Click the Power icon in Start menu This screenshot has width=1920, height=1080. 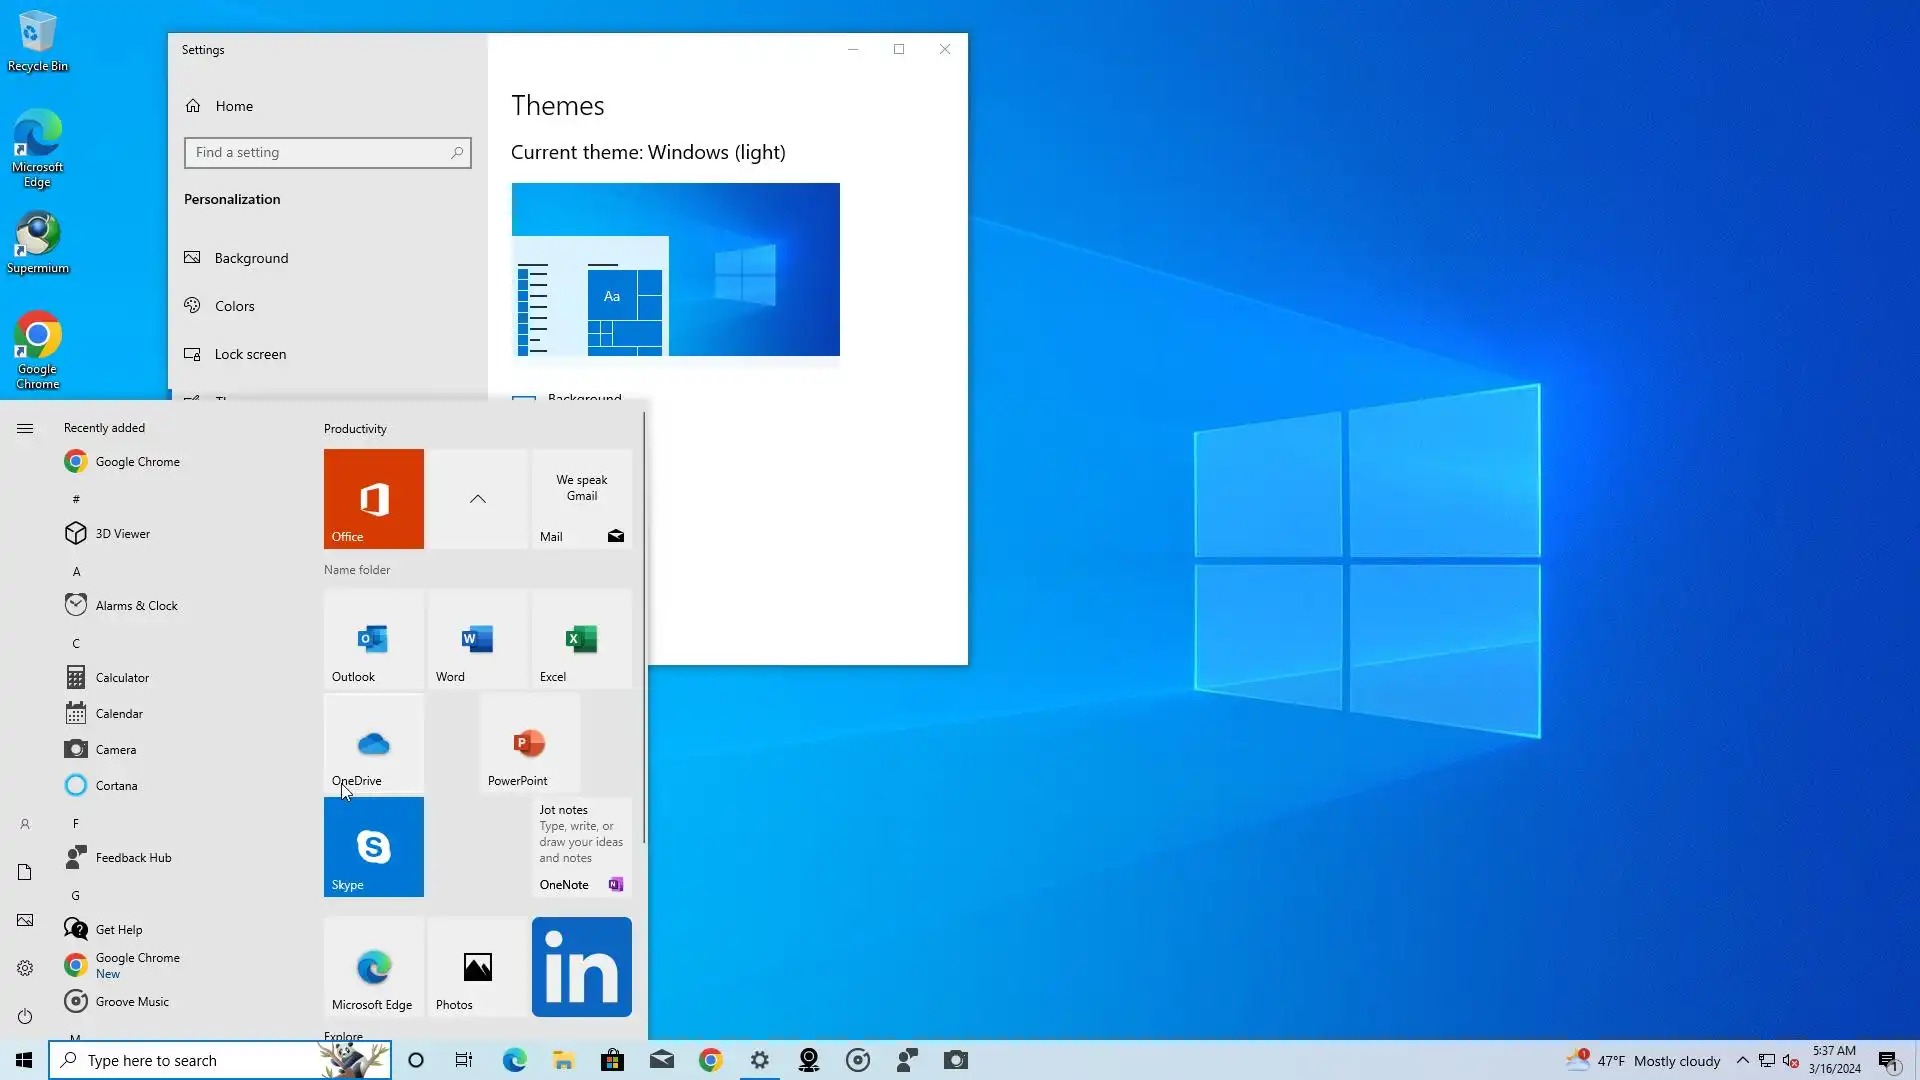point(25,1016)
